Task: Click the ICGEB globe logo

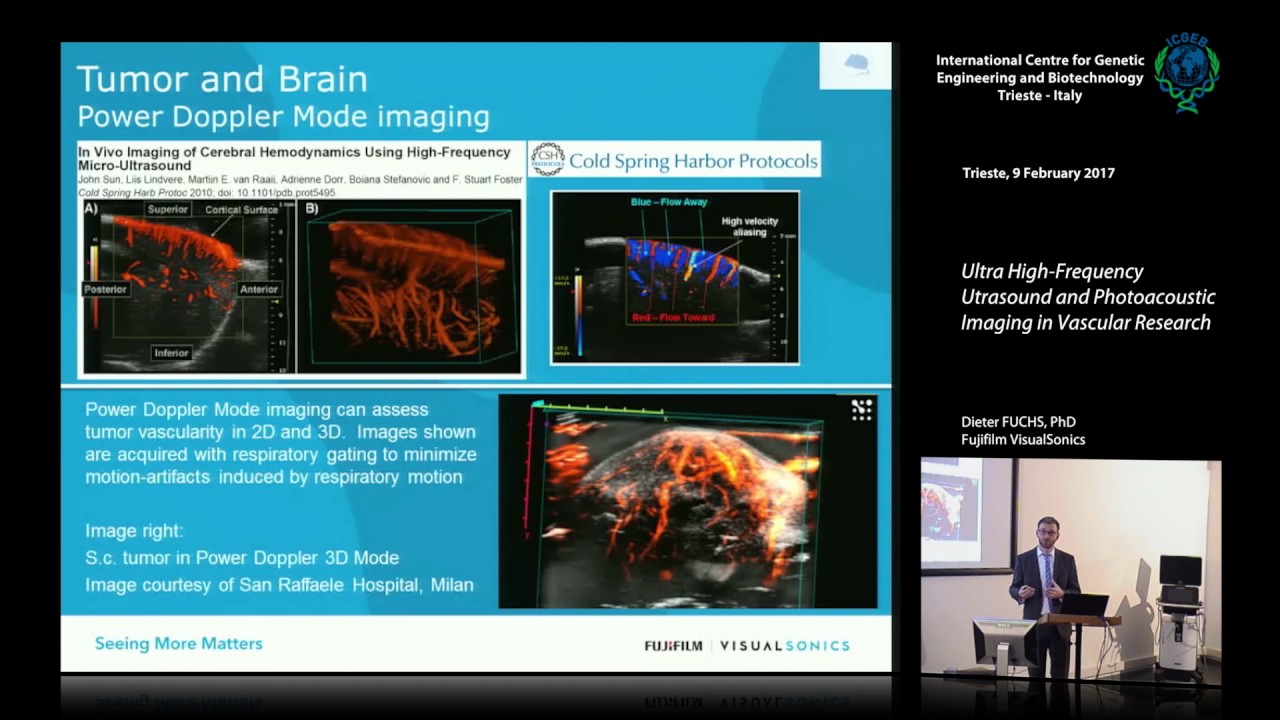Action: [x=1187, y=72]
